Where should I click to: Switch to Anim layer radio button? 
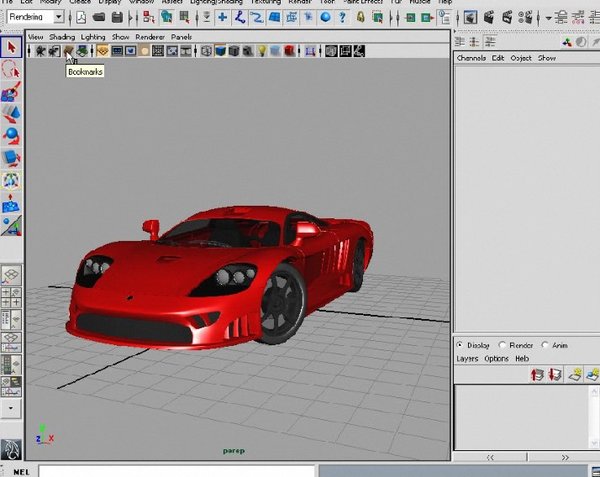point(545,345)
